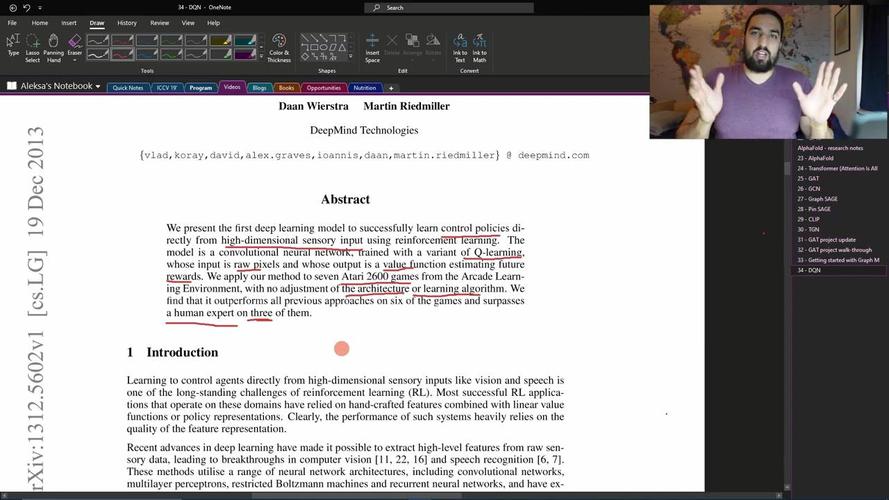Click the Insert Space tool
The width and height of the screenshot is (889, 500).
[372, 48]
